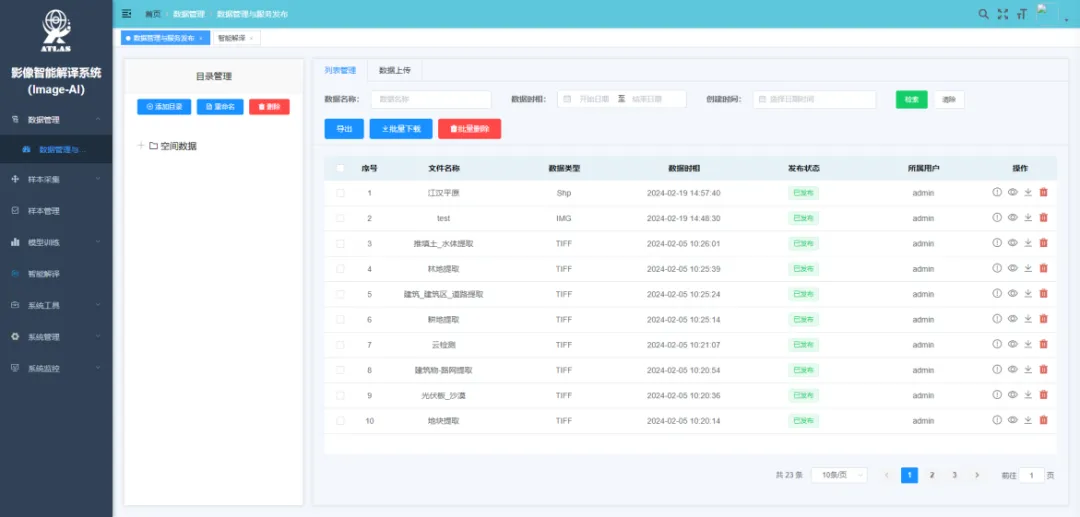Click the search magnifier icon in header
1080x517 pixels.
[983, 14]
